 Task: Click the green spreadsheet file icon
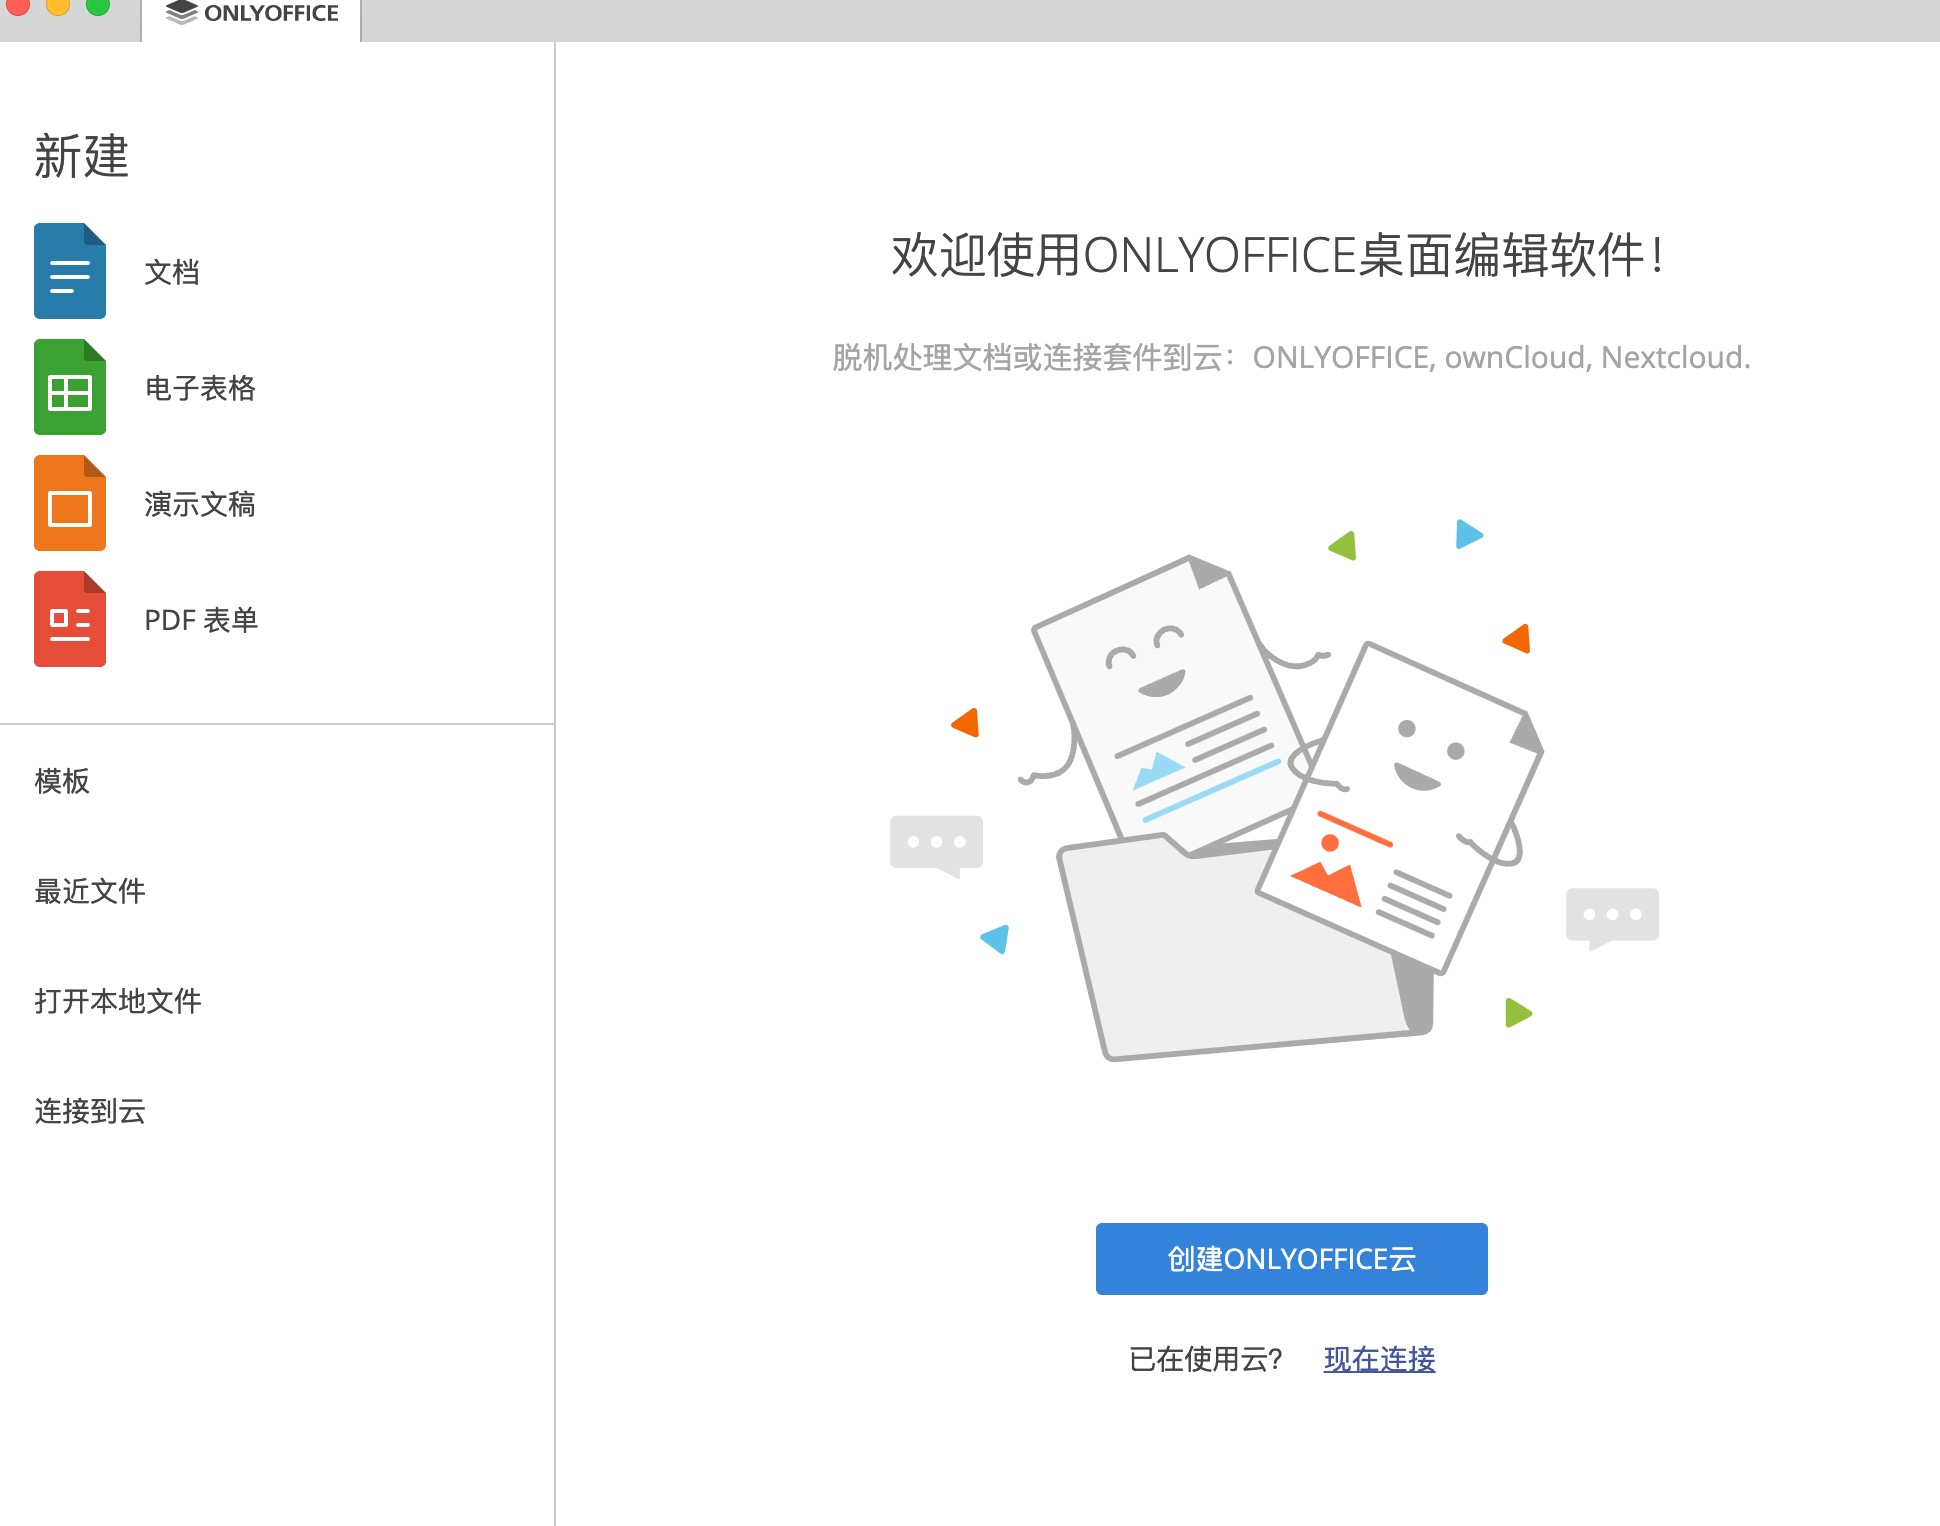point(70,387)
